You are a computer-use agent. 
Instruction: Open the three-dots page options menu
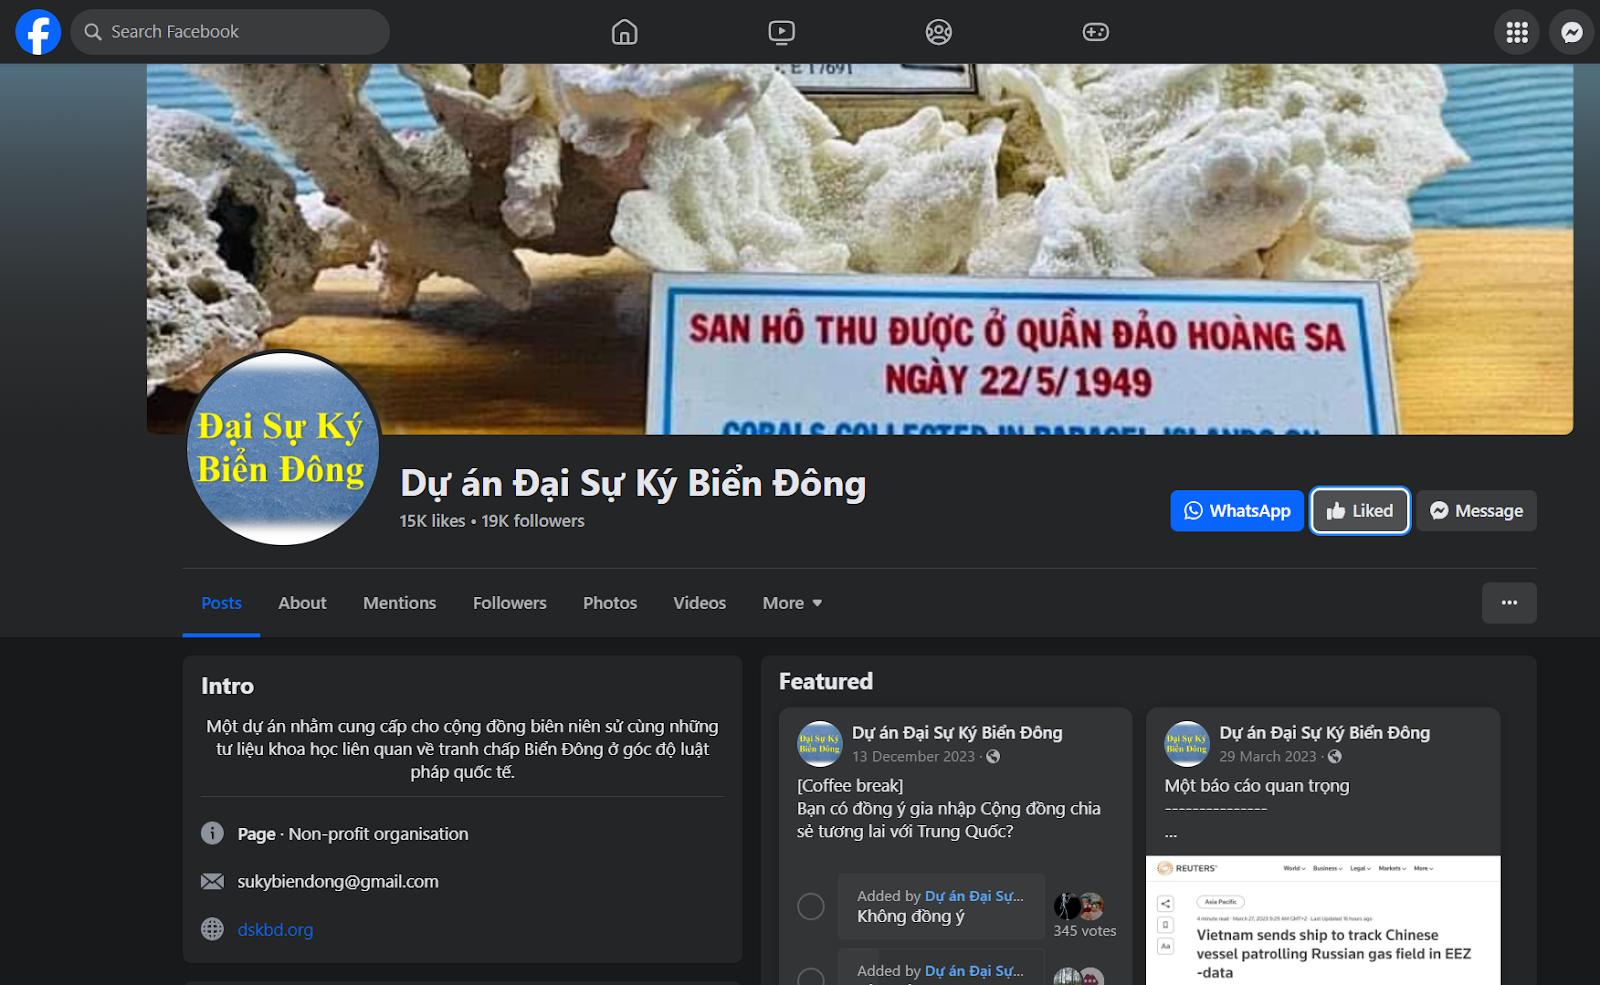1508,603
